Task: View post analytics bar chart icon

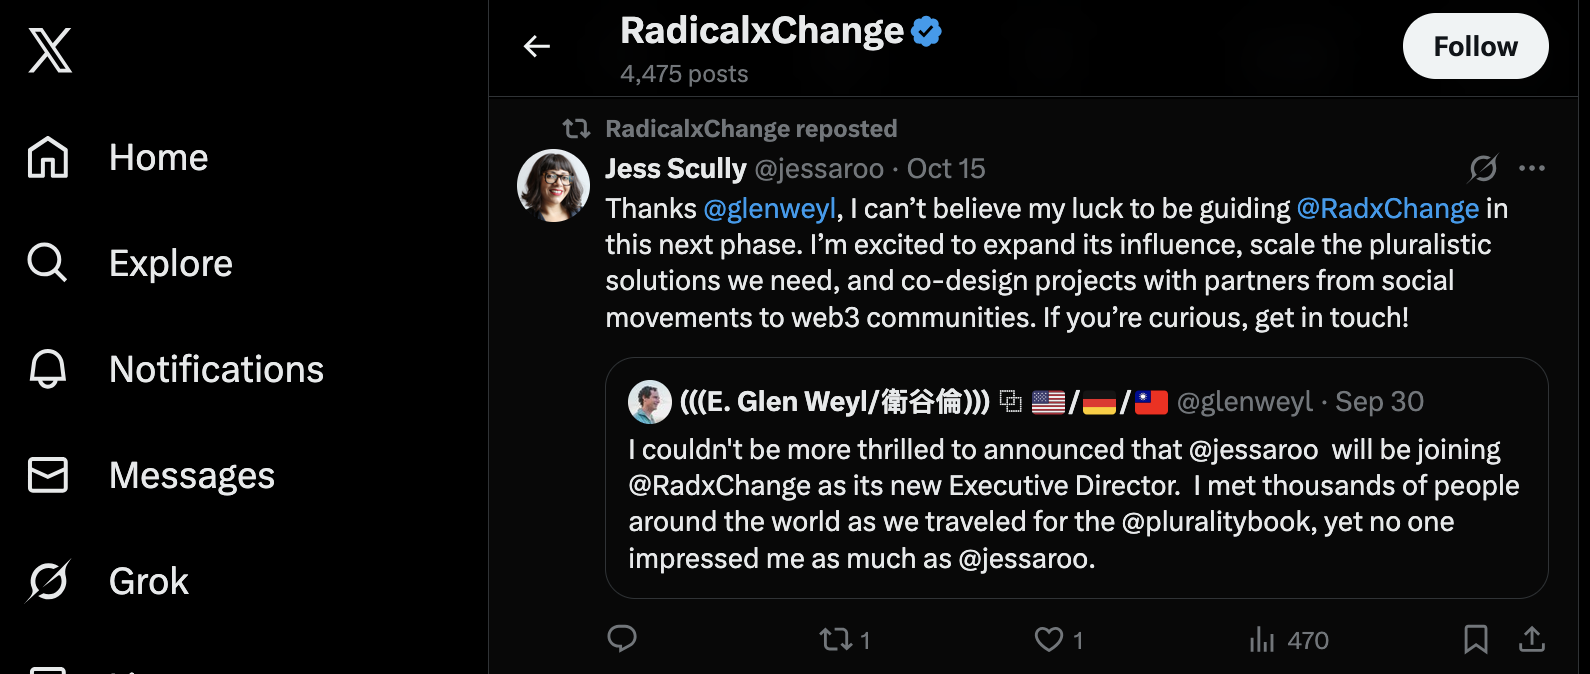Action: click(1263, 639)
